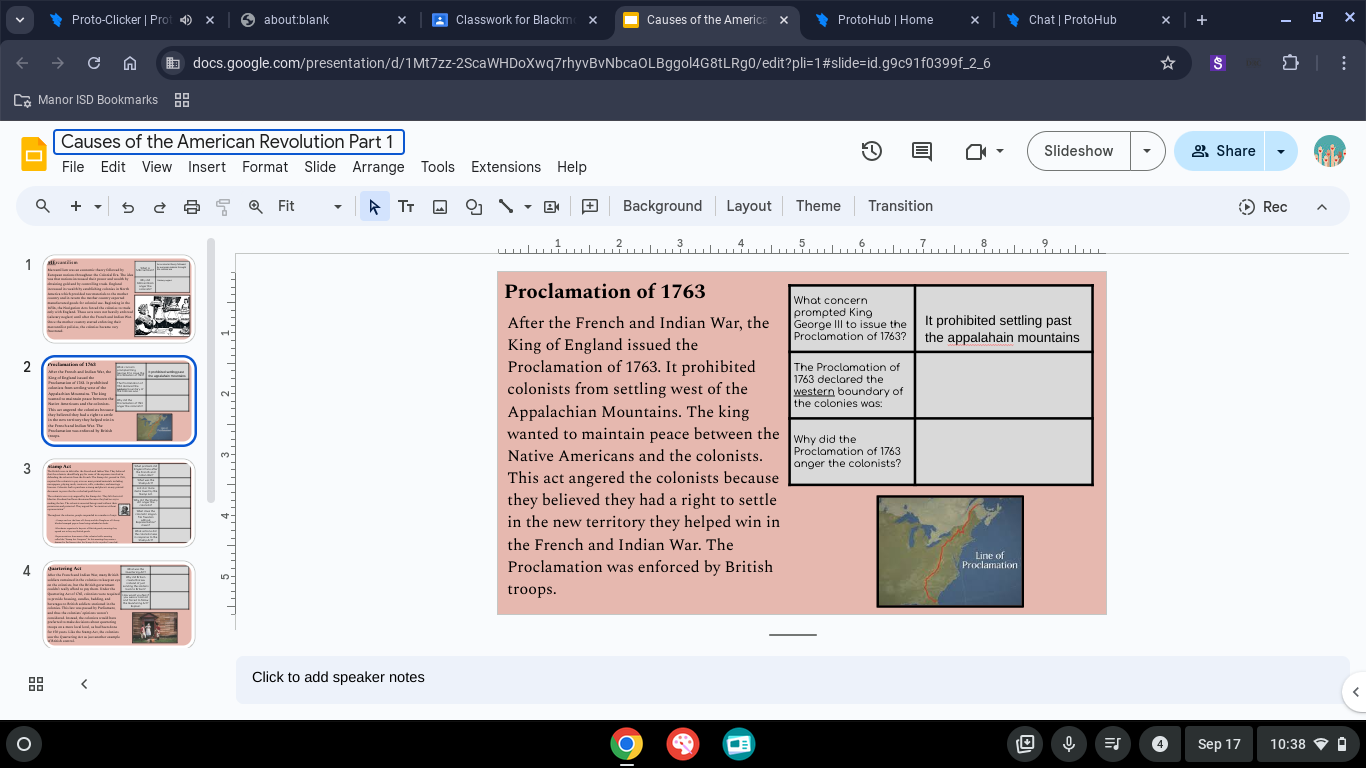
Task: Open the Insert menu
Action: [x=207, y=167]
